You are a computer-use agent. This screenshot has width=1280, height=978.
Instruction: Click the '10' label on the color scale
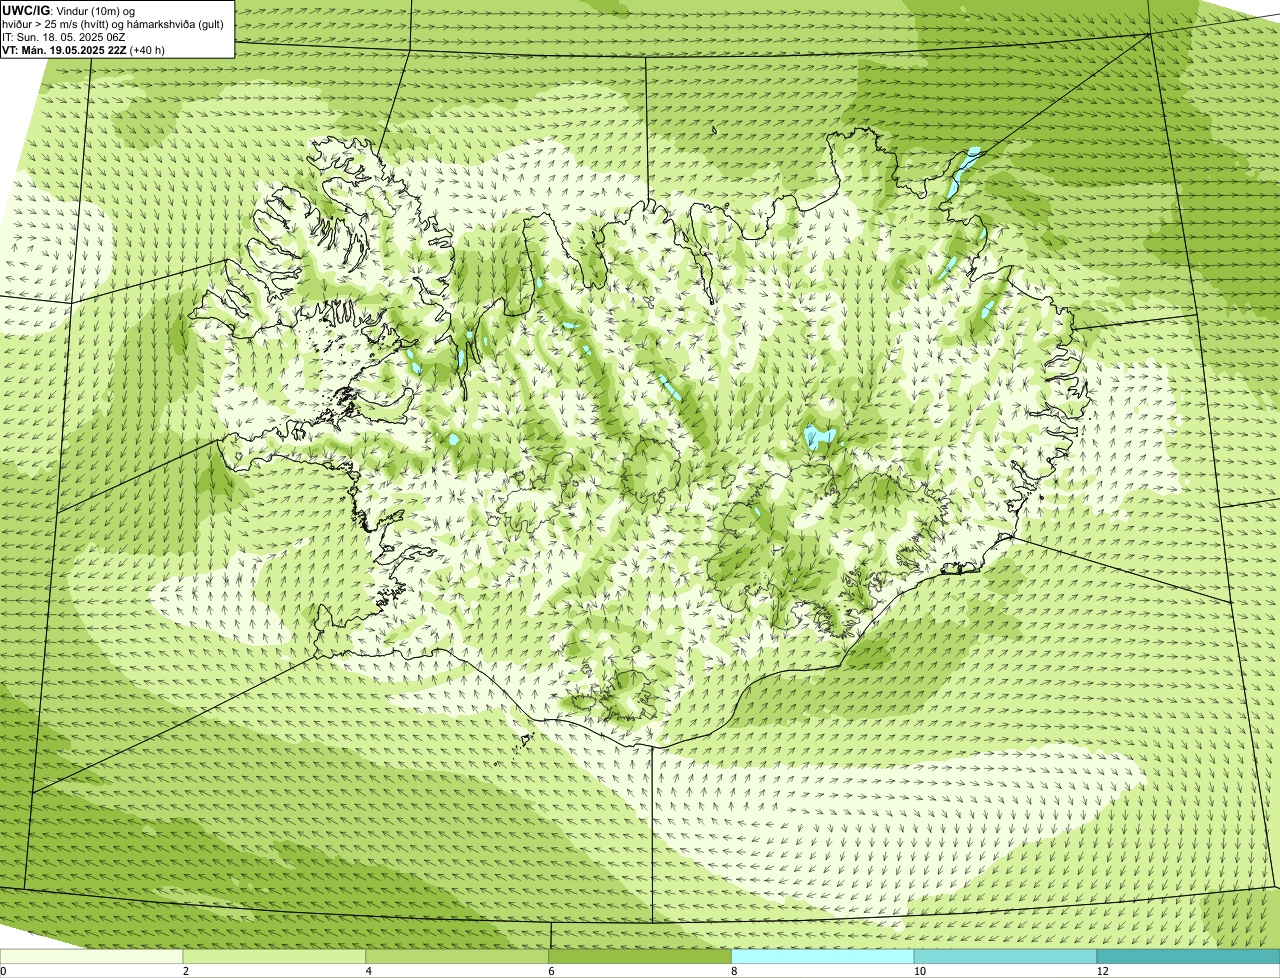(x=918, y=971)
